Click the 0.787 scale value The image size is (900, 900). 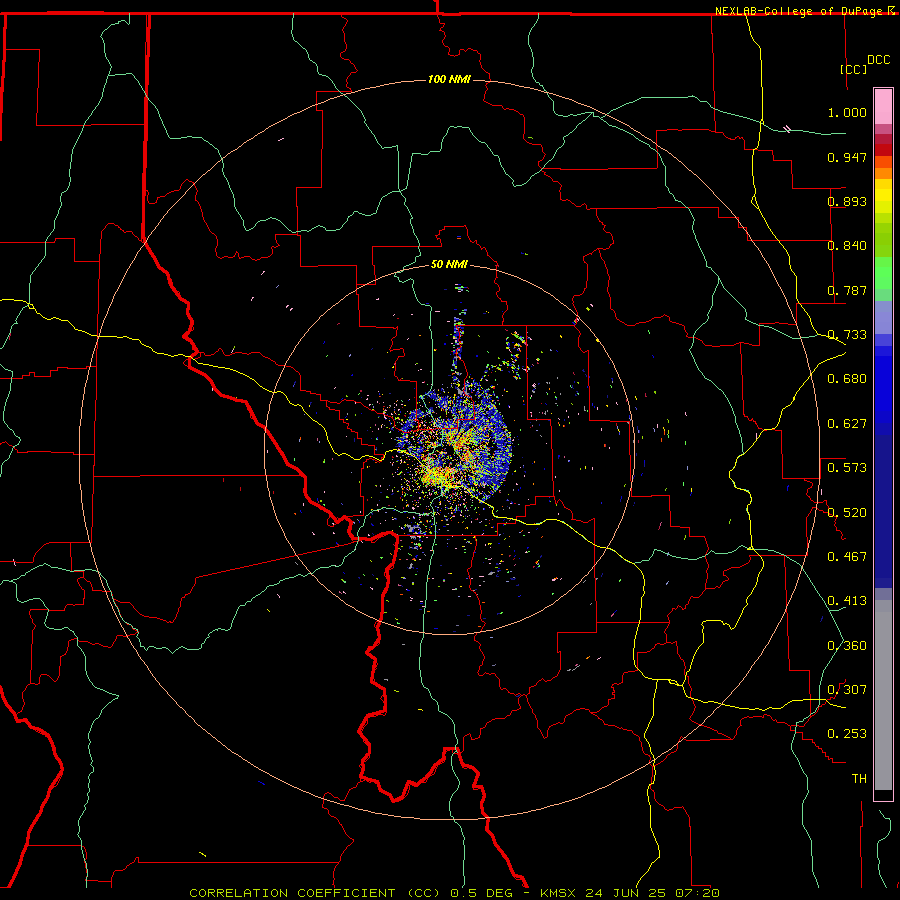[x=847, y=290]
